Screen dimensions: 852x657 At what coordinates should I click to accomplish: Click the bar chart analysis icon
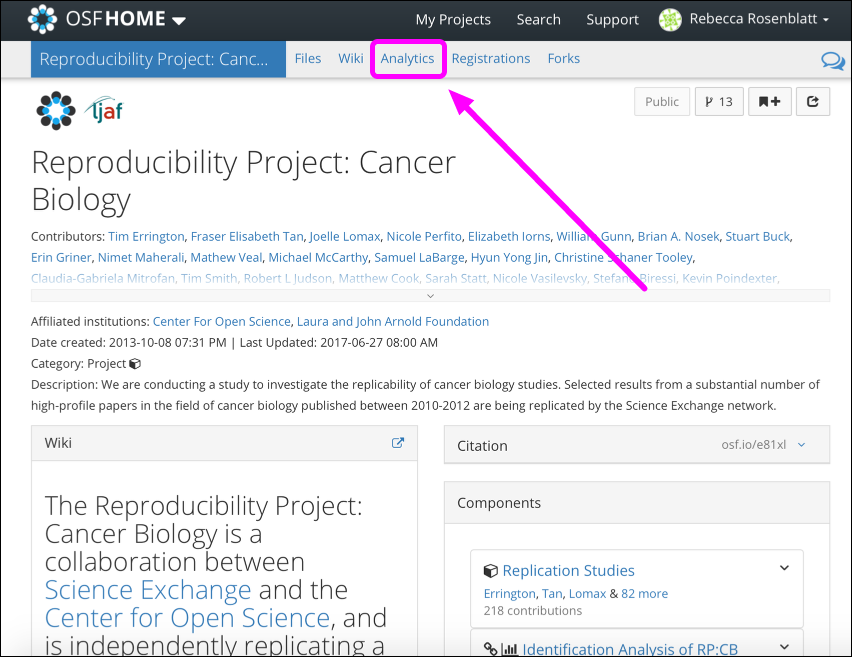[x=509, y=649]
